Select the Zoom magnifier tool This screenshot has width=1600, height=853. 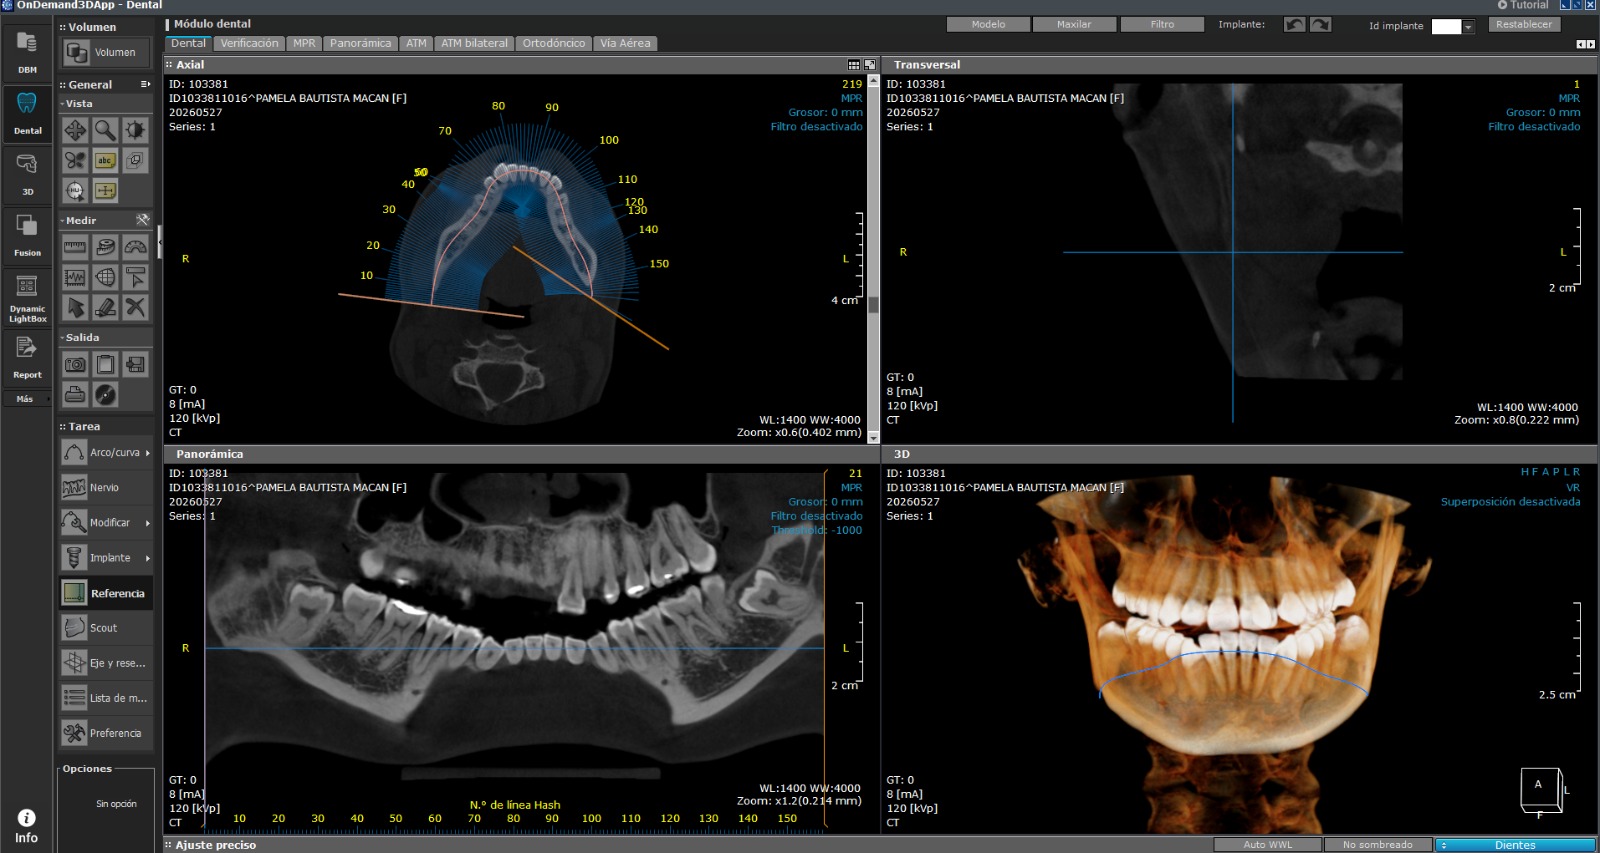click(x=105, y=130)
